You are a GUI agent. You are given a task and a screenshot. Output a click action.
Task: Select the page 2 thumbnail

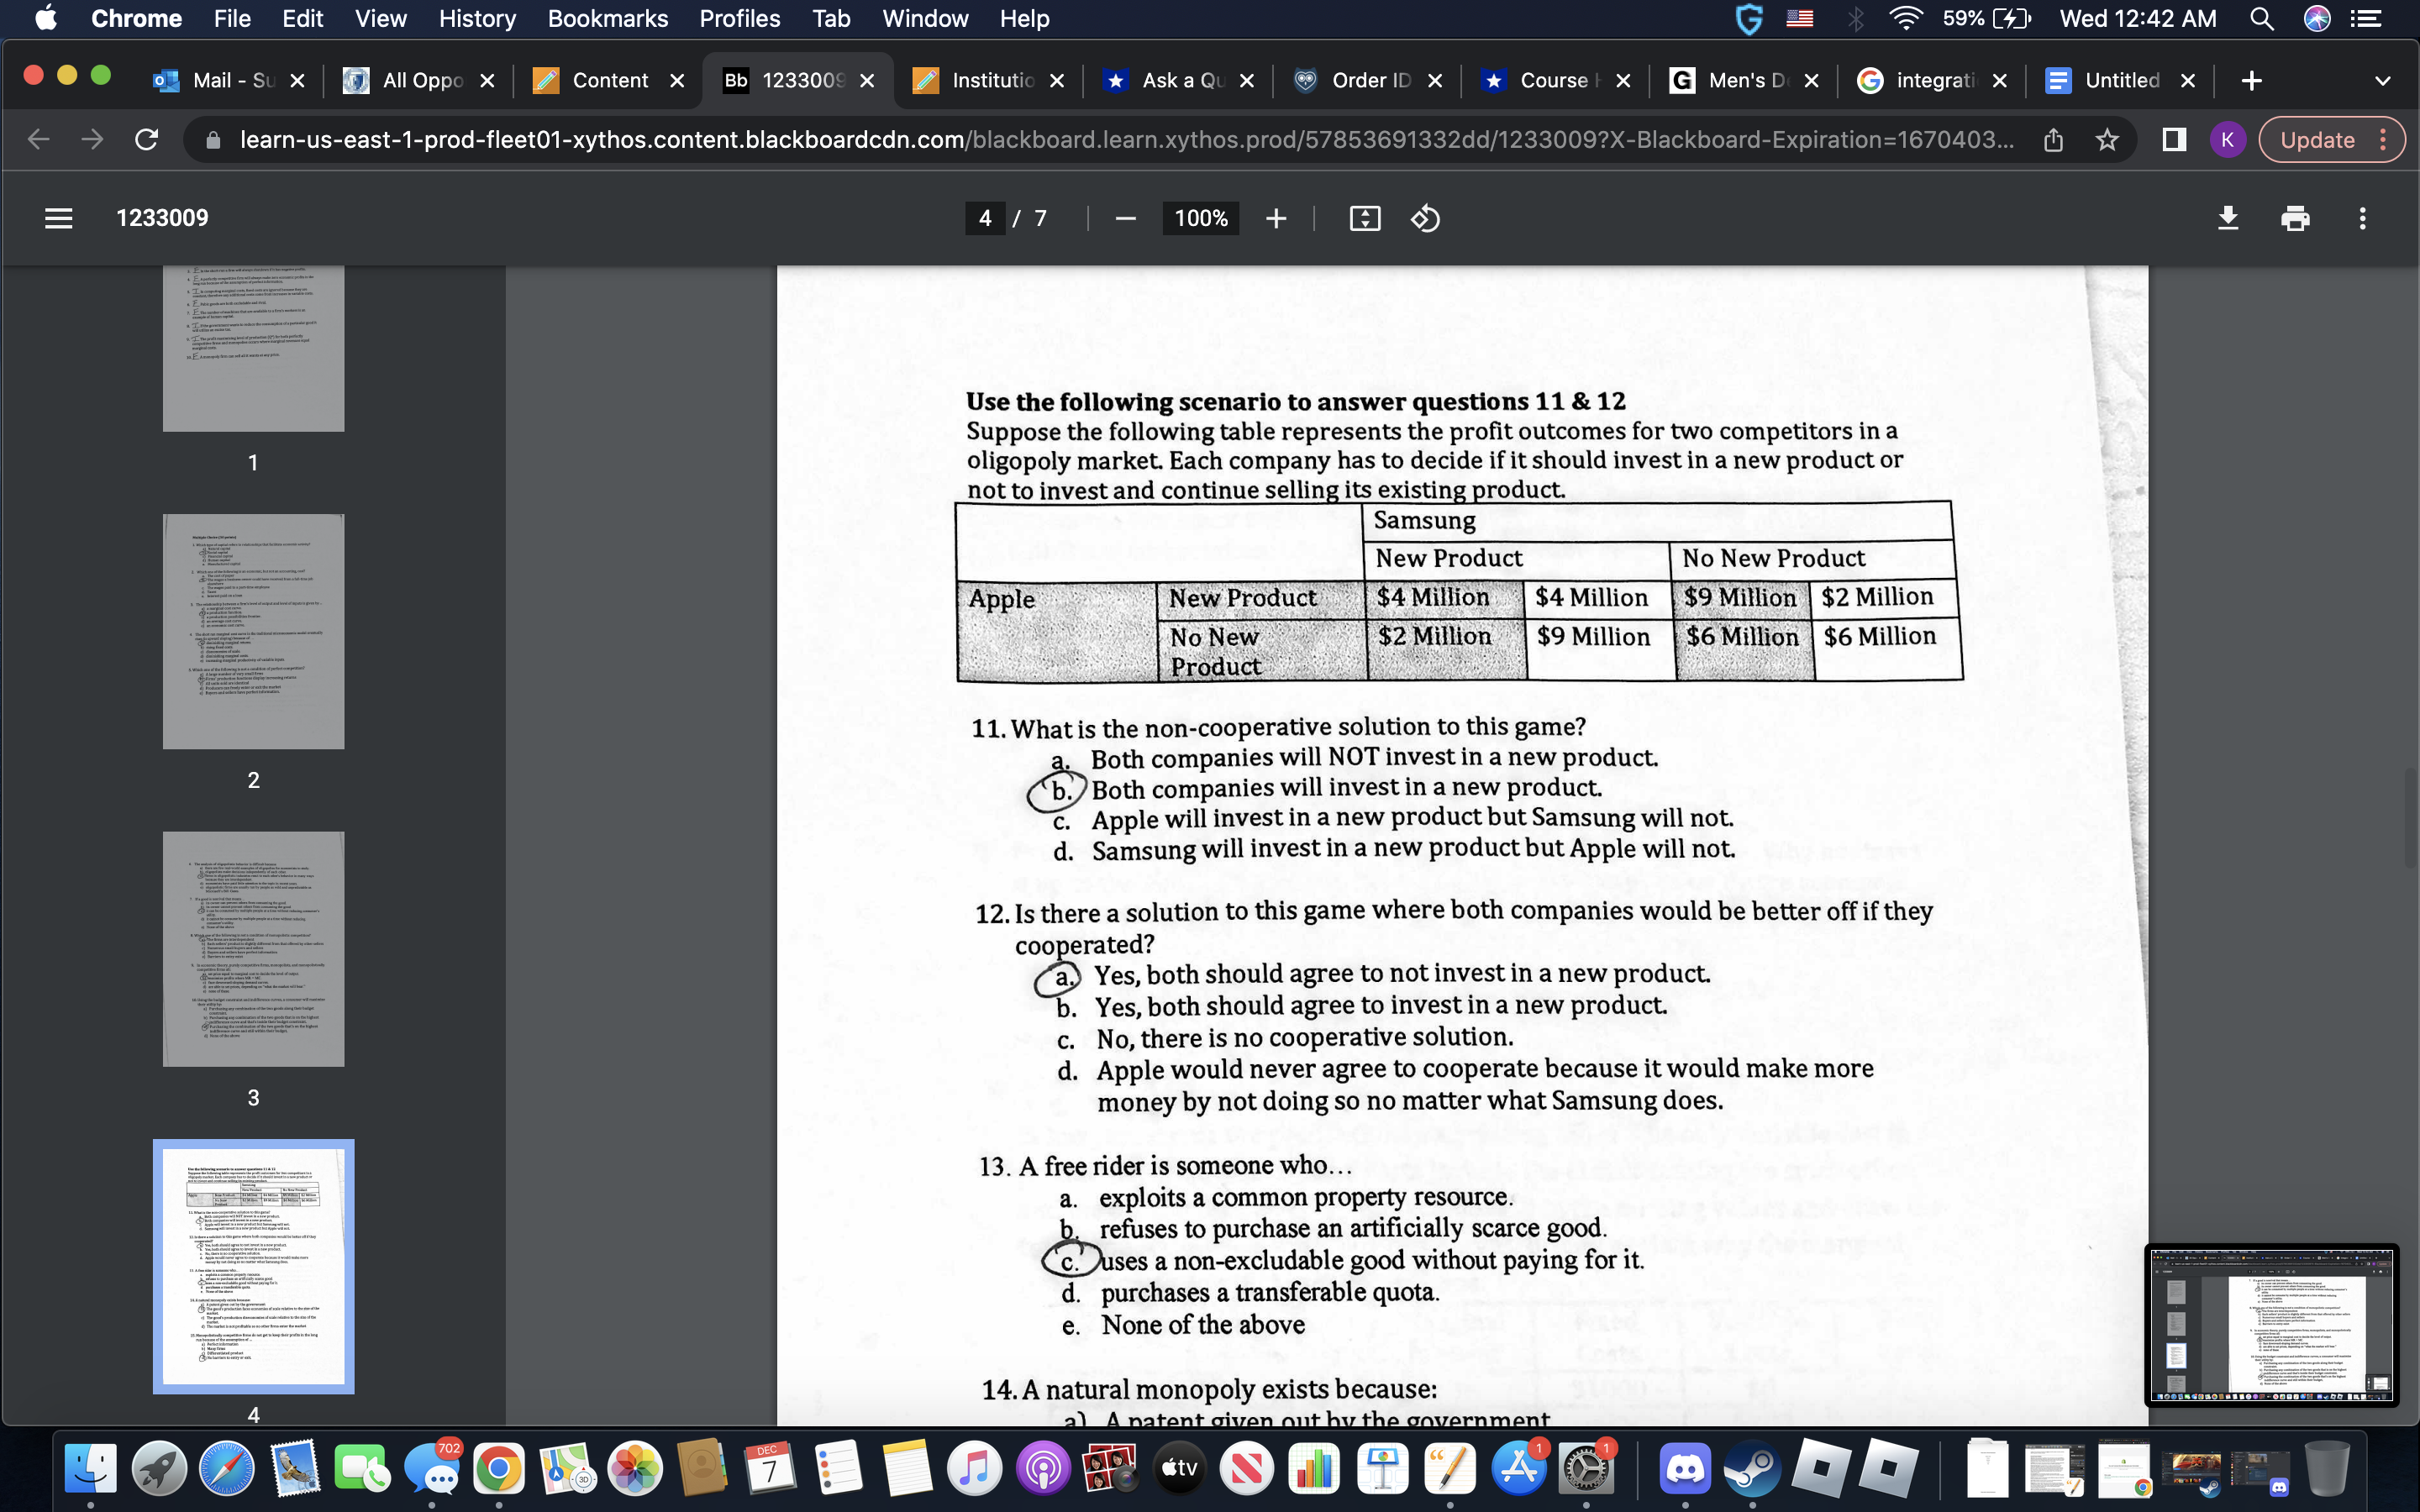[253, 631]
